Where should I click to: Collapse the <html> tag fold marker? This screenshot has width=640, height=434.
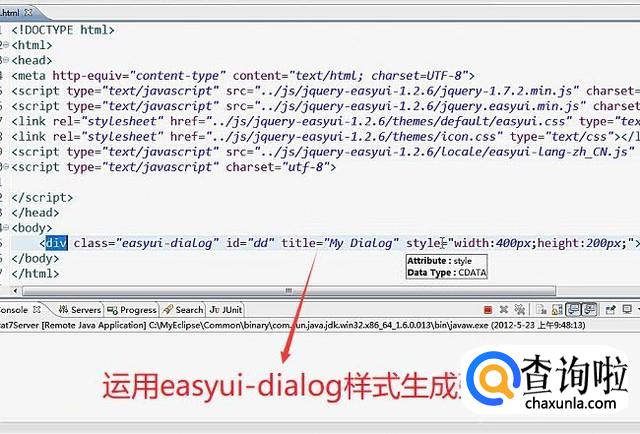6,45
